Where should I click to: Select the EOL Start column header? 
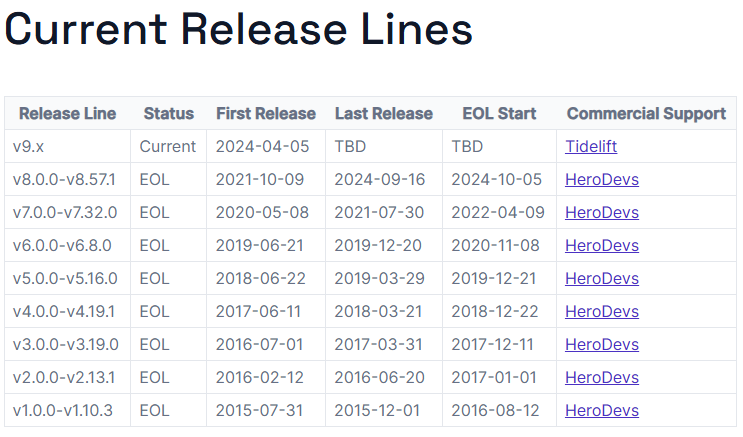(499, 114)
